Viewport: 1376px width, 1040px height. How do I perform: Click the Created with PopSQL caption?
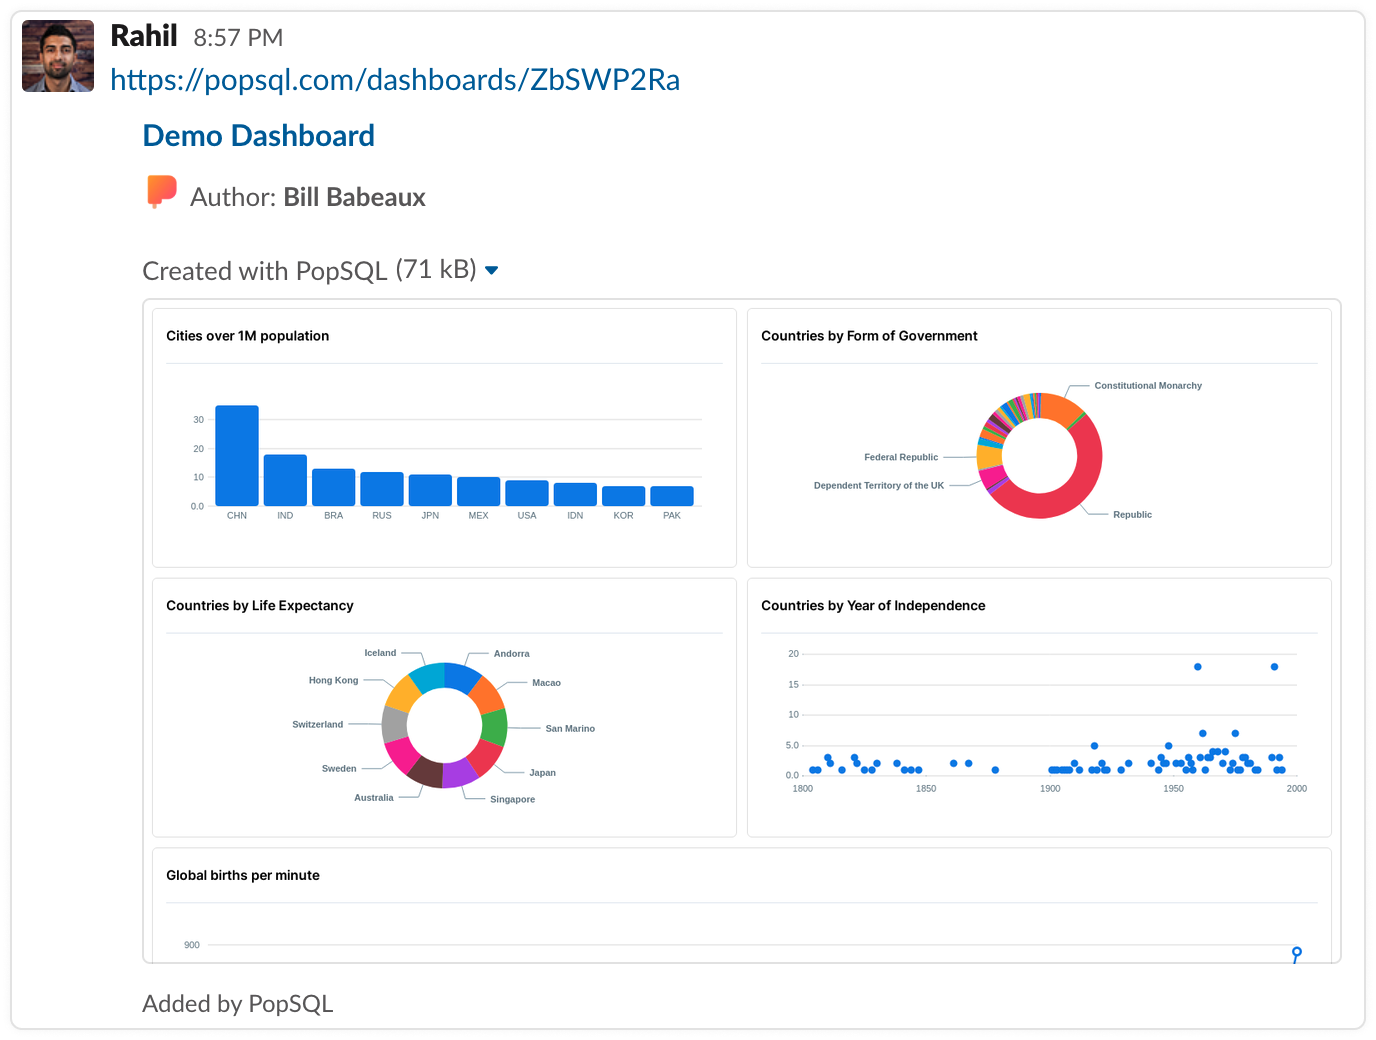(x=264, y=271)
